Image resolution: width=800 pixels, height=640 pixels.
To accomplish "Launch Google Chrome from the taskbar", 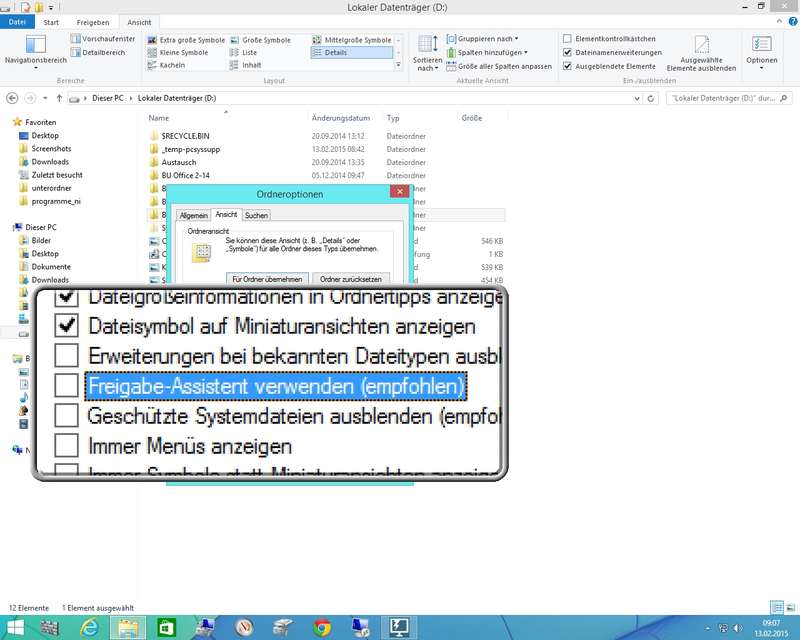I will click(322, 627).
